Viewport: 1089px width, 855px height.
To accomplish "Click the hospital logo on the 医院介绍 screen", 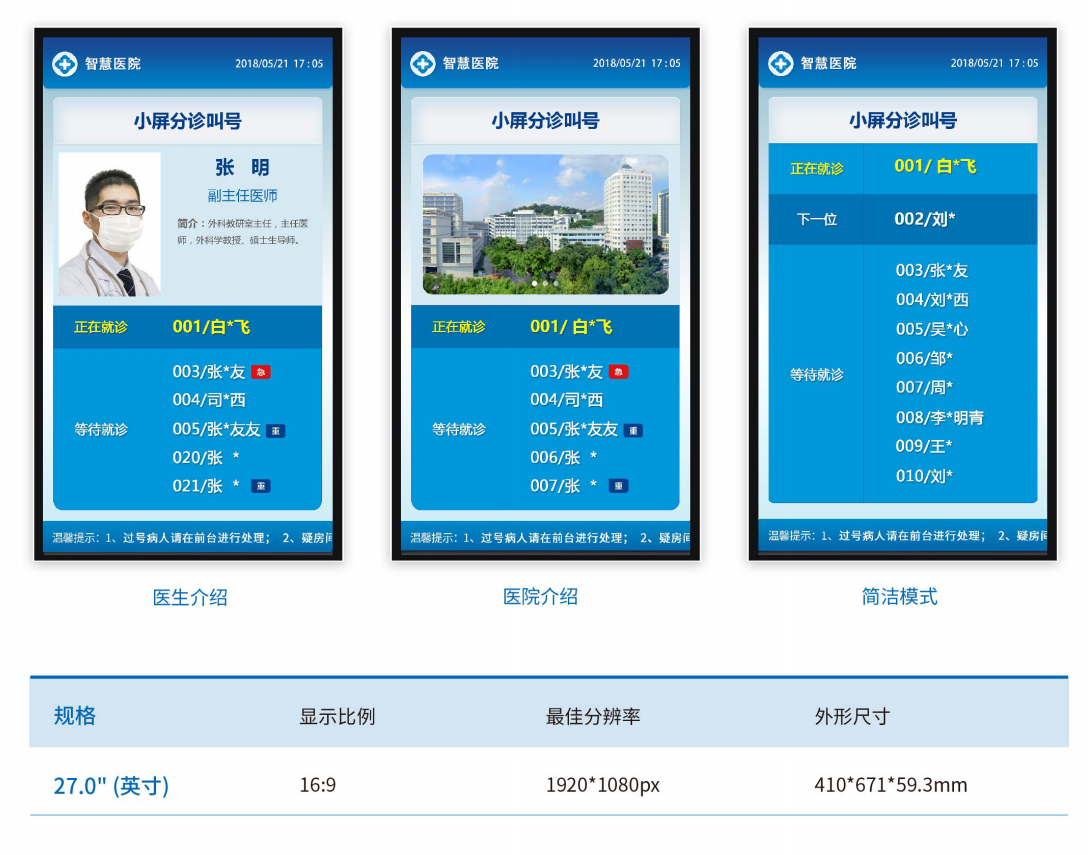I will pyautogui.click(x=423, y=64).
